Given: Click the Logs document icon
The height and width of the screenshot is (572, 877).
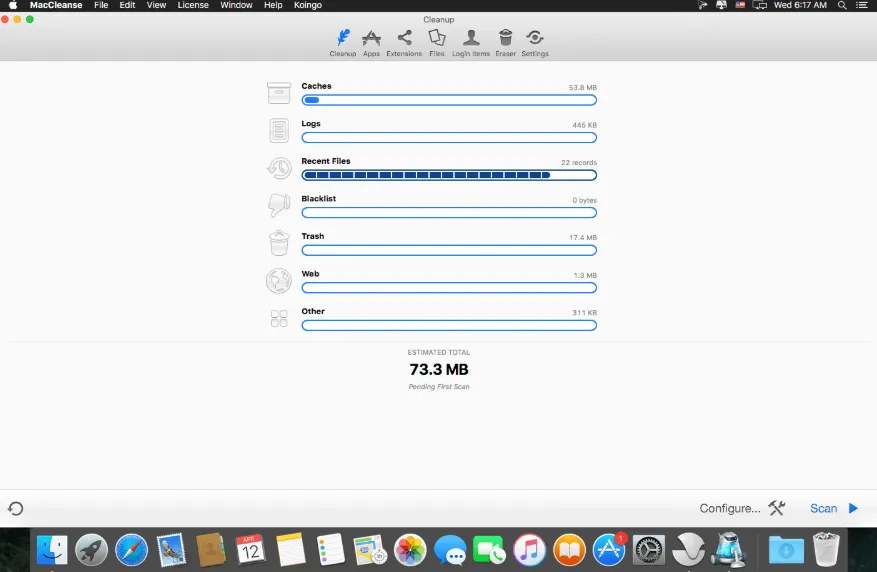Looking at the screenshot, I should tap(279, 130).
